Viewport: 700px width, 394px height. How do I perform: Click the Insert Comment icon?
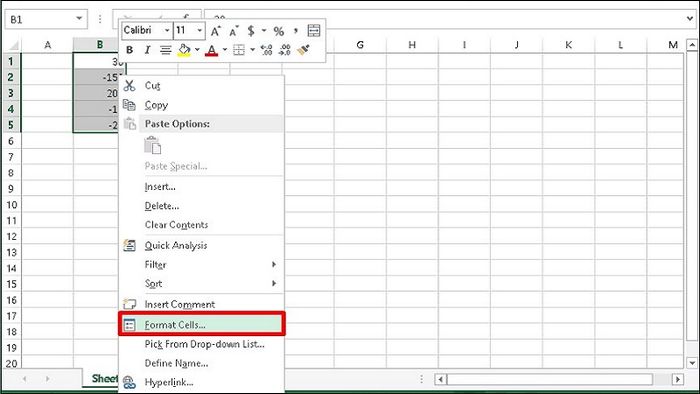tap(129, 304)
